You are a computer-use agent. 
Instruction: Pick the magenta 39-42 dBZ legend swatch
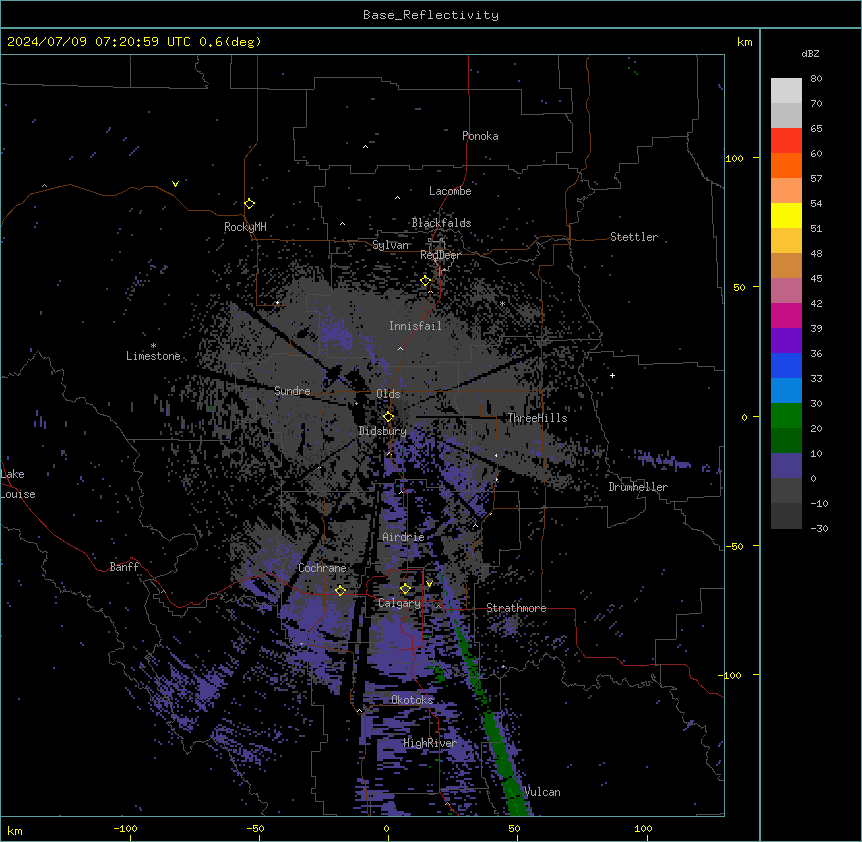[786, 315]
